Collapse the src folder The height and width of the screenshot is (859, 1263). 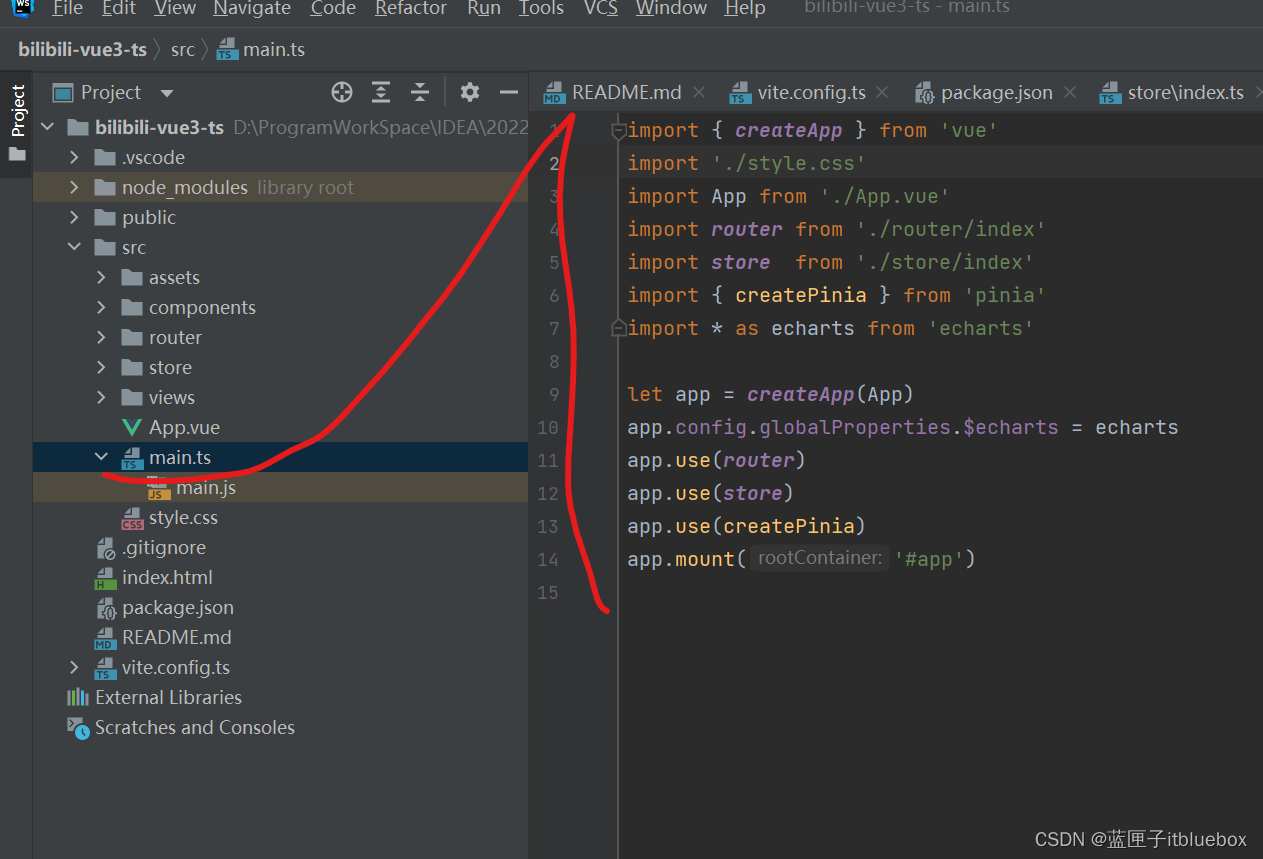[x=74, y=248]
